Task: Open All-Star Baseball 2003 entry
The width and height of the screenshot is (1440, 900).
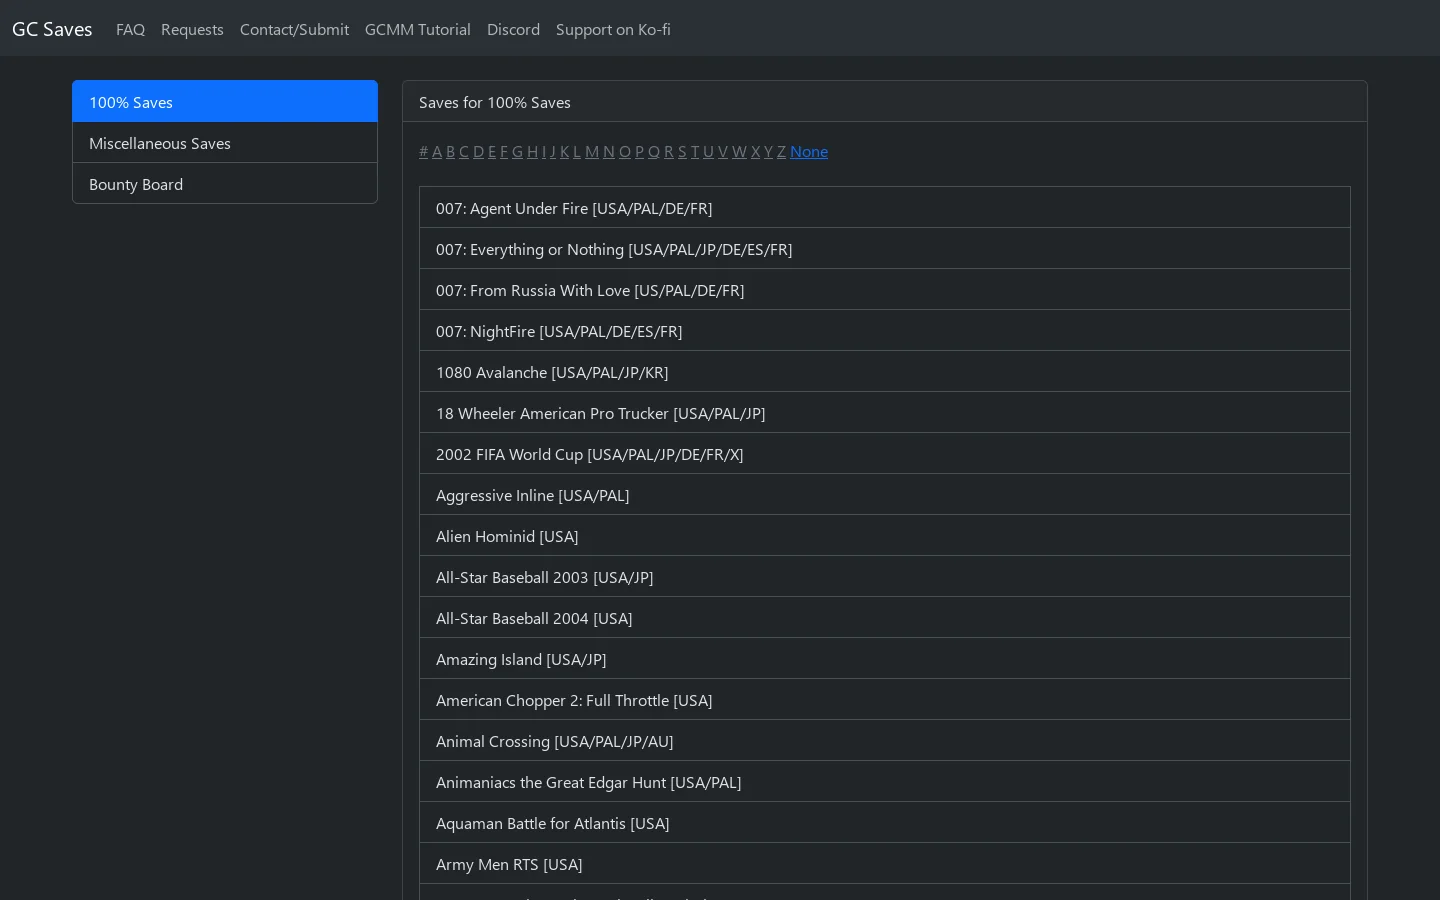Action: click(x=885, y=577)
